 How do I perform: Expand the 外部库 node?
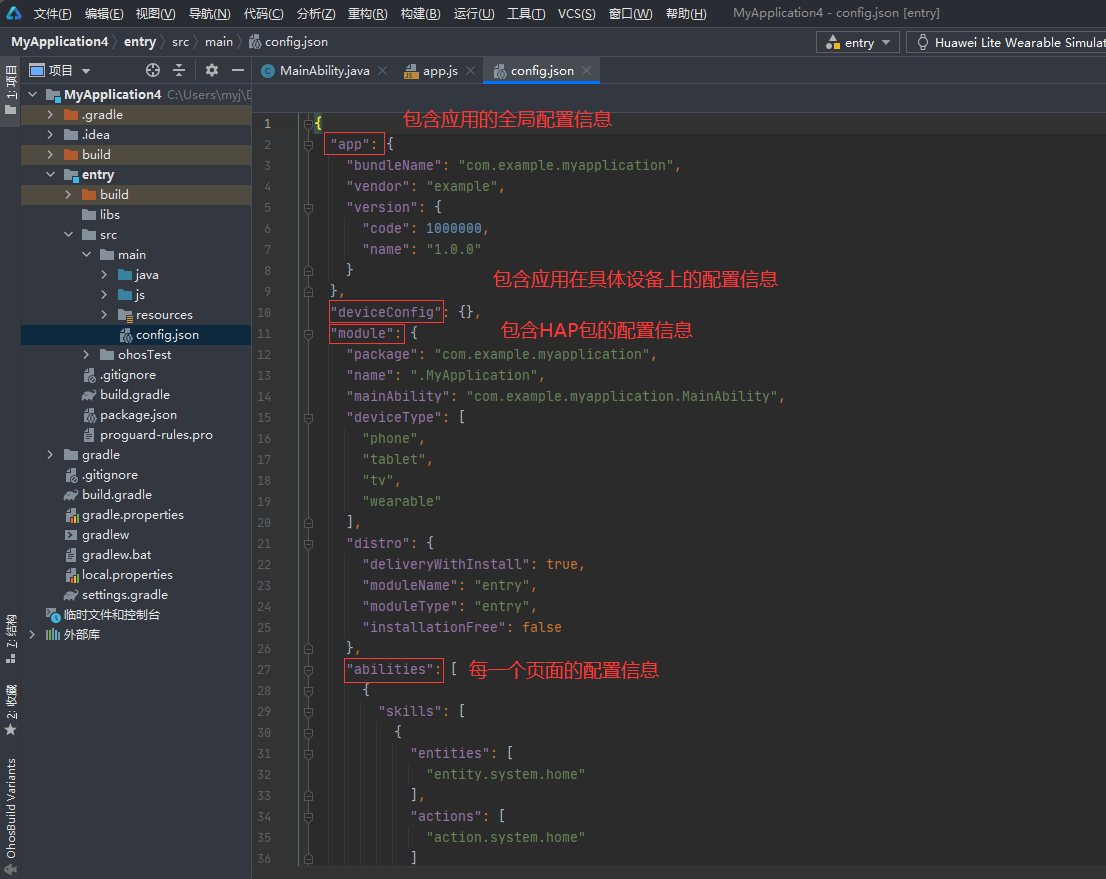[32, 634]
